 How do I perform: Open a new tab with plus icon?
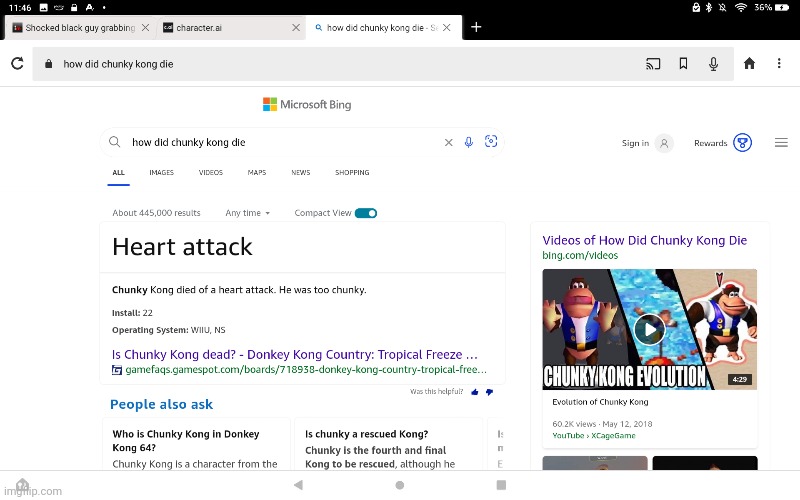click(x=476, y=27)
